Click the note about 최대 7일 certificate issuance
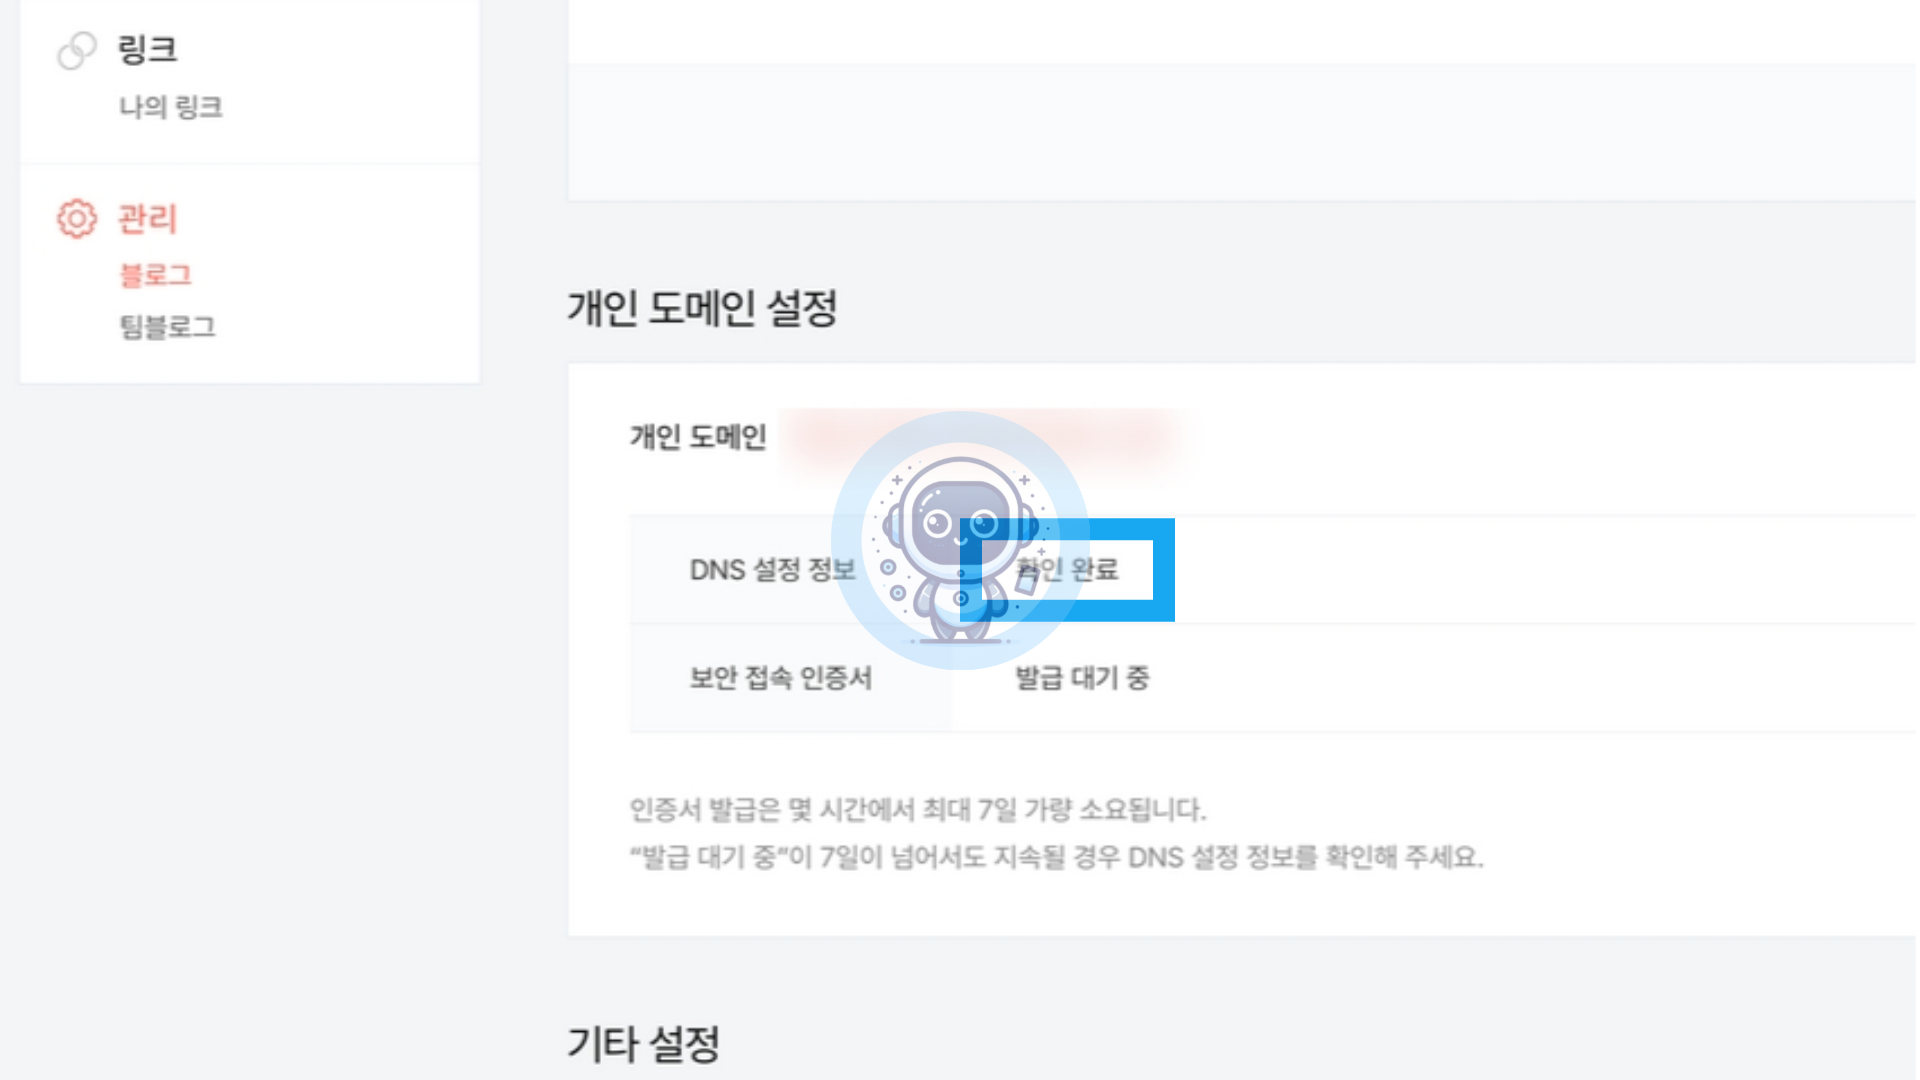 click(917, 809)
